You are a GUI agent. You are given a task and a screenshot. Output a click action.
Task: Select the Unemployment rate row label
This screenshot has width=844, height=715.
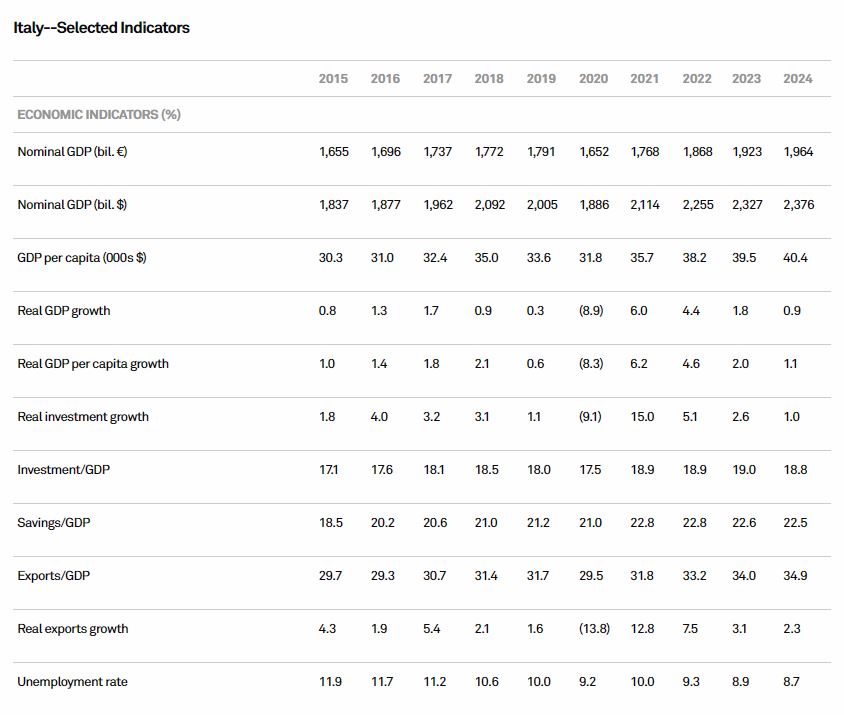(72, 682)
